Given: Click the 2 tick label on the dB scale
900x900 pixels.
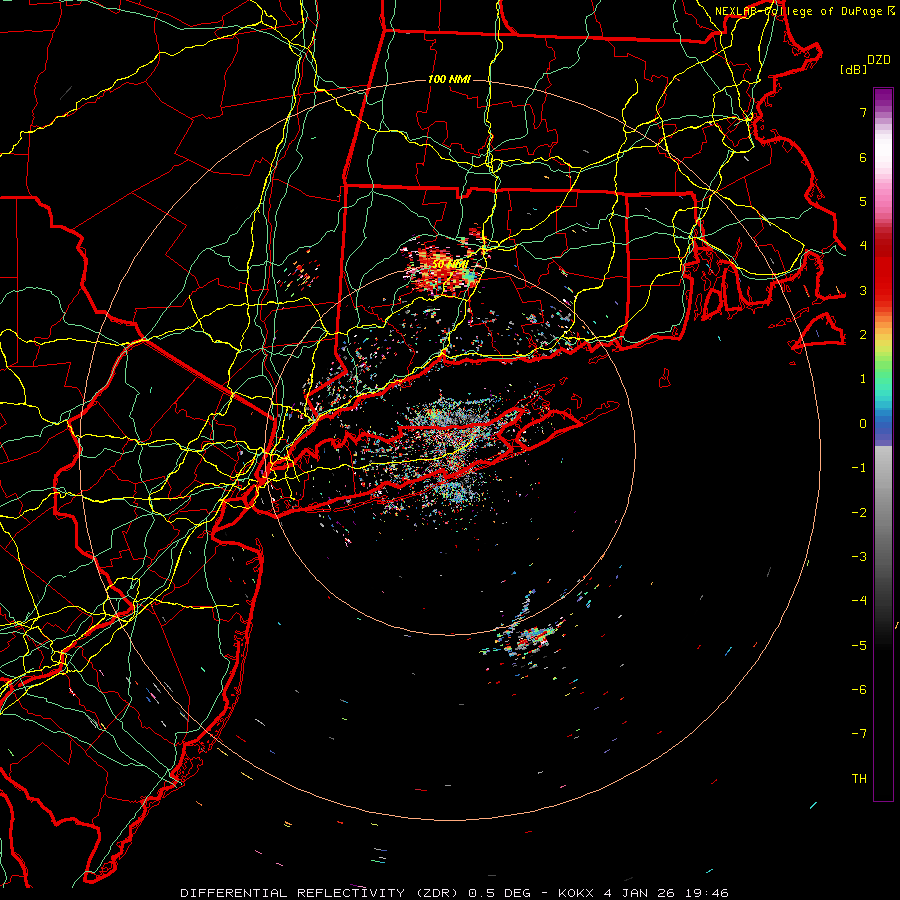Looking at the screenshot, I should 863,335.
